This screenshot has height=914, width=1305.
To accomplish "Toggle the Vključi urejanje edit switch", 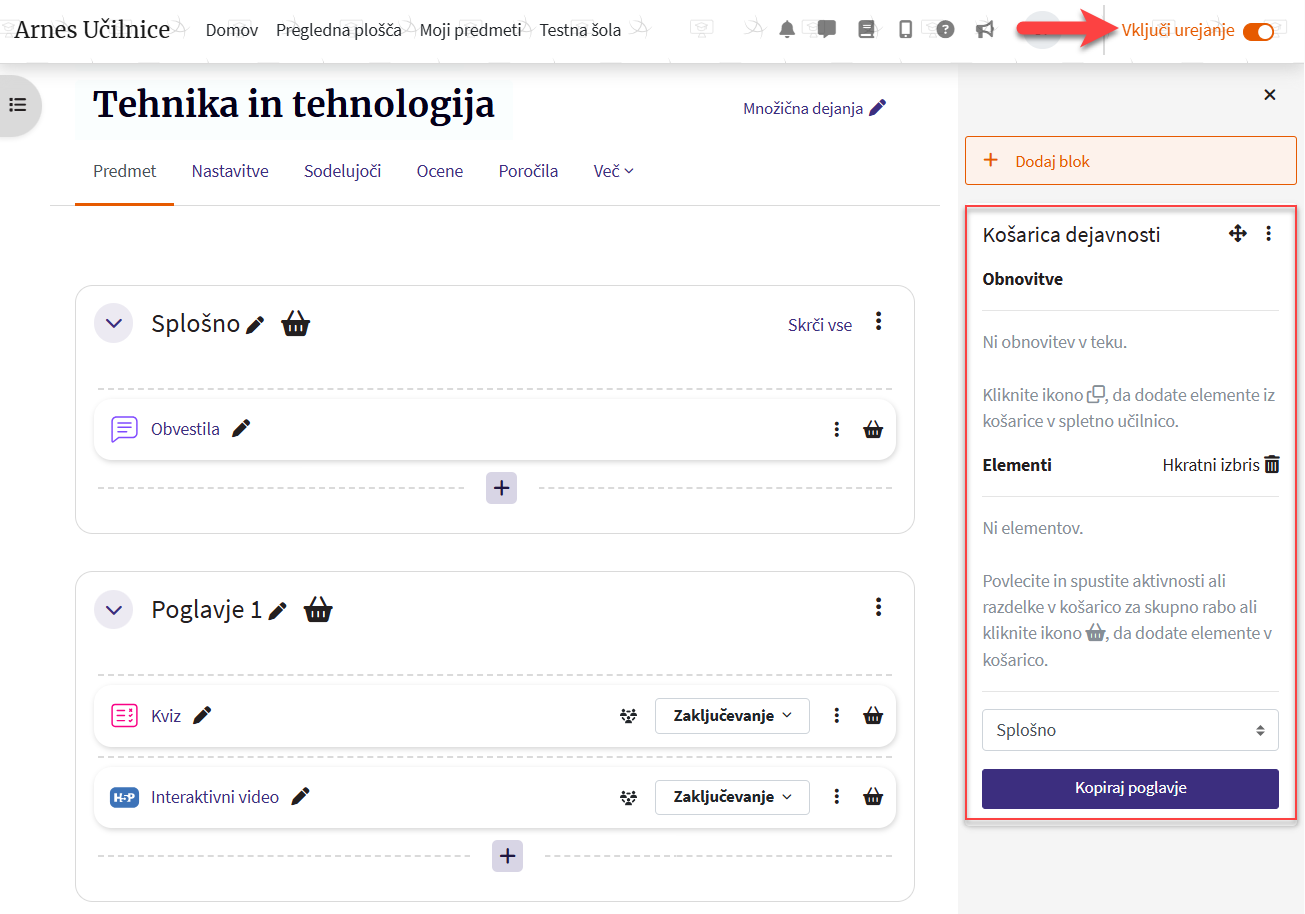I will point(1257,31).
